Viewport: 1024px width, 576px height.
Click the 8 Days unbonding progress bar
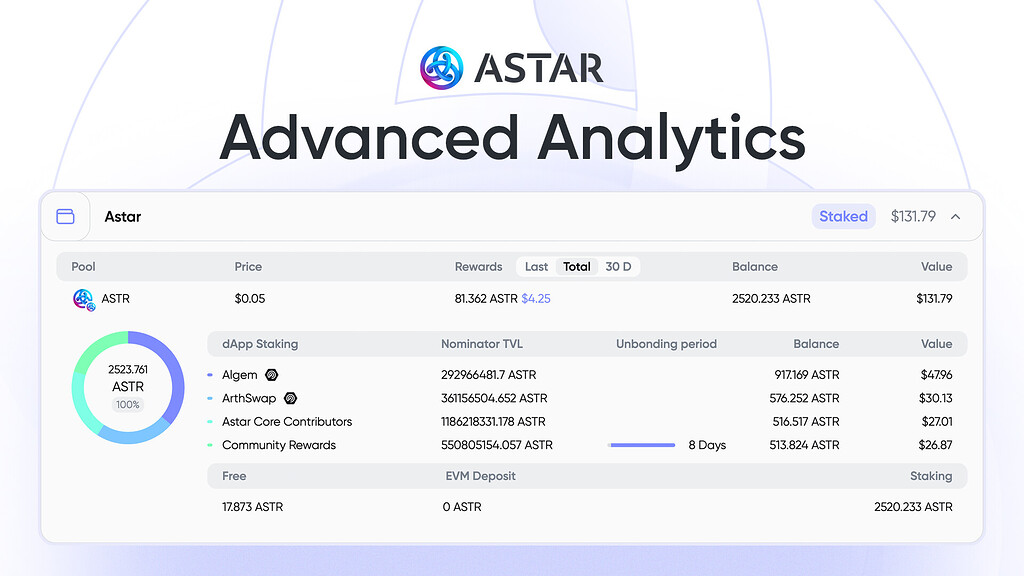[x=642, y=444]
